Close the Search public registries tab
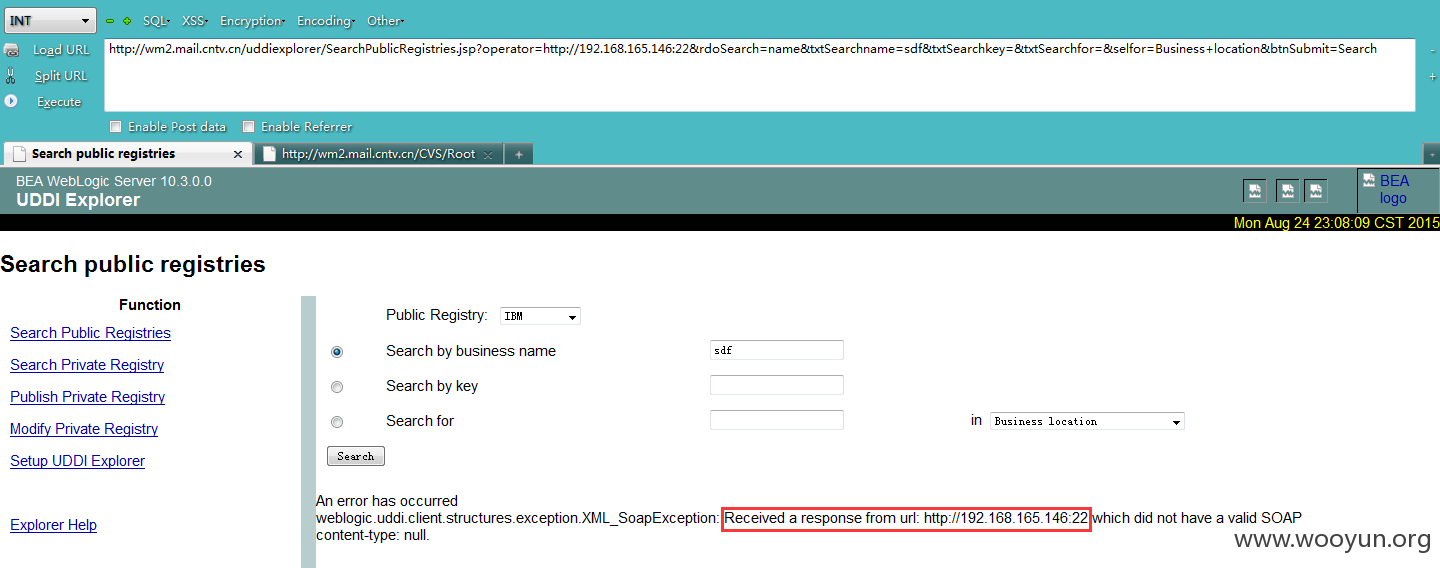The width and height of the screenshot is (1440, 568). [x=238, y=154]
